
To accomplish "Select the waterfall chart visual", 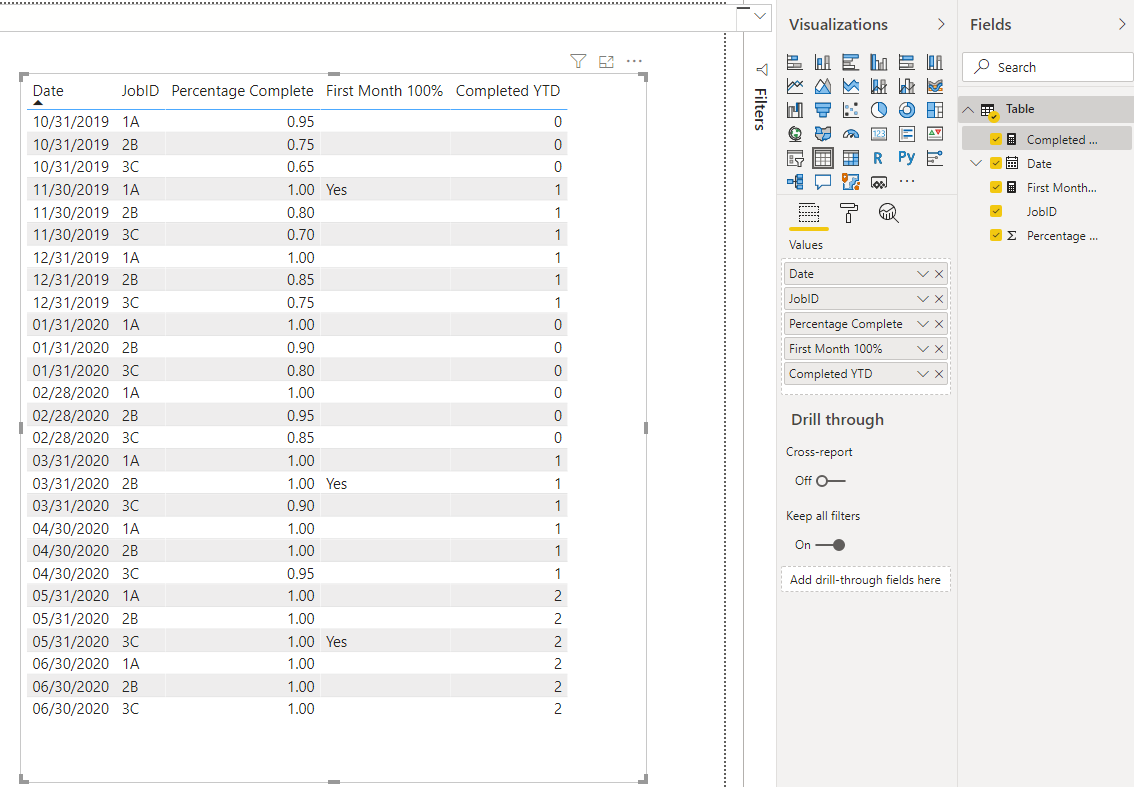I will [x=795, y=110].
